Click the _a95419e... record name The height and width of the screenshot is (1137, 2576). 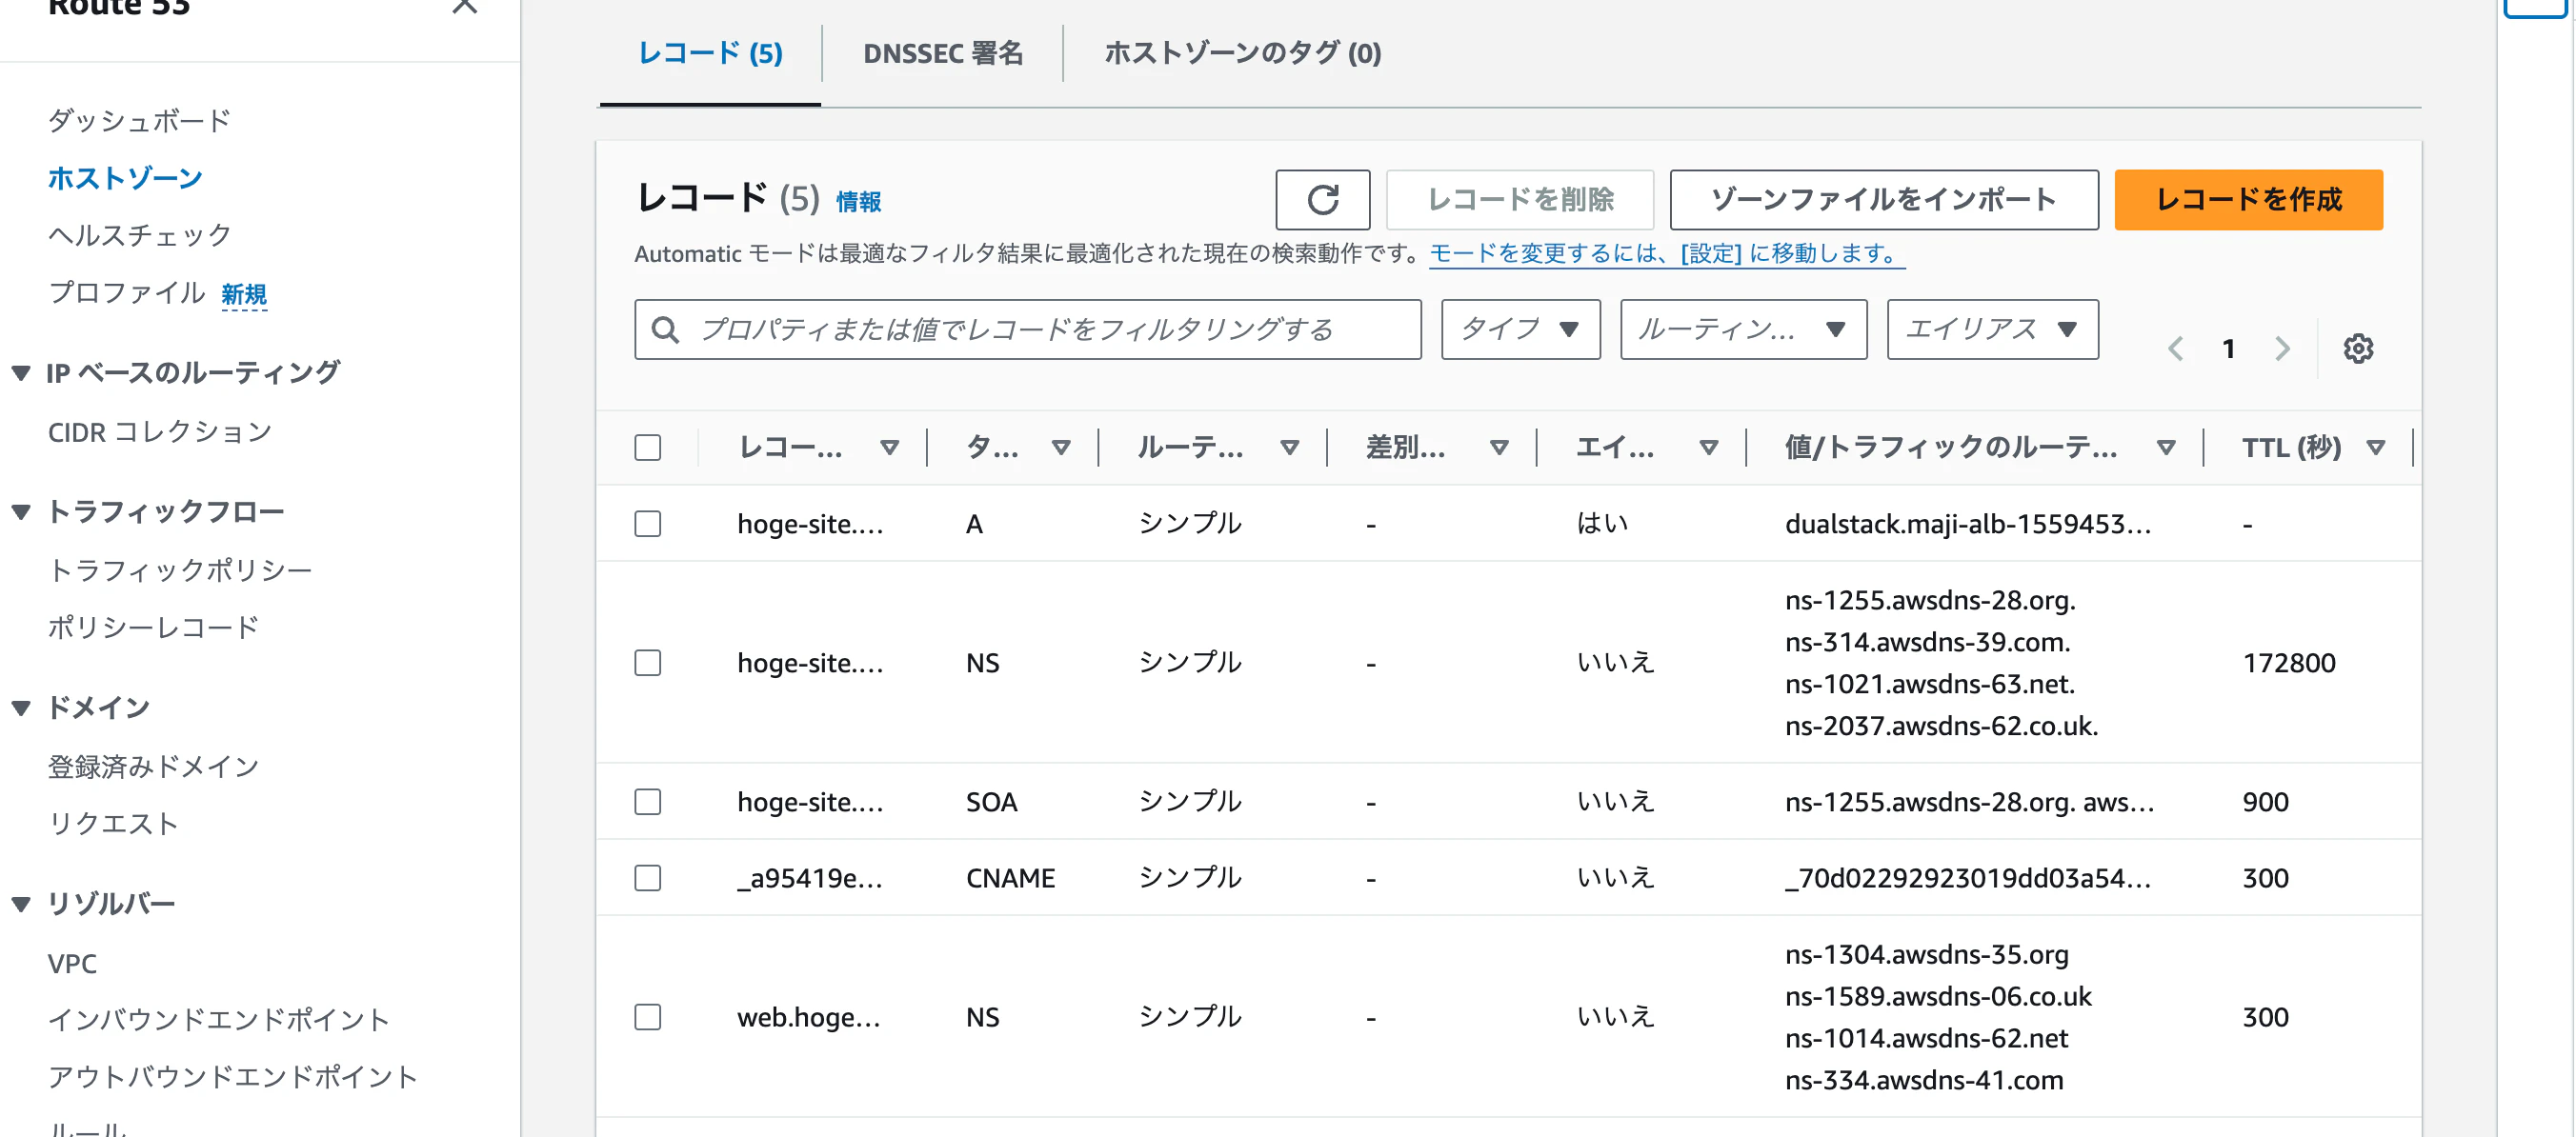(810, 877)
